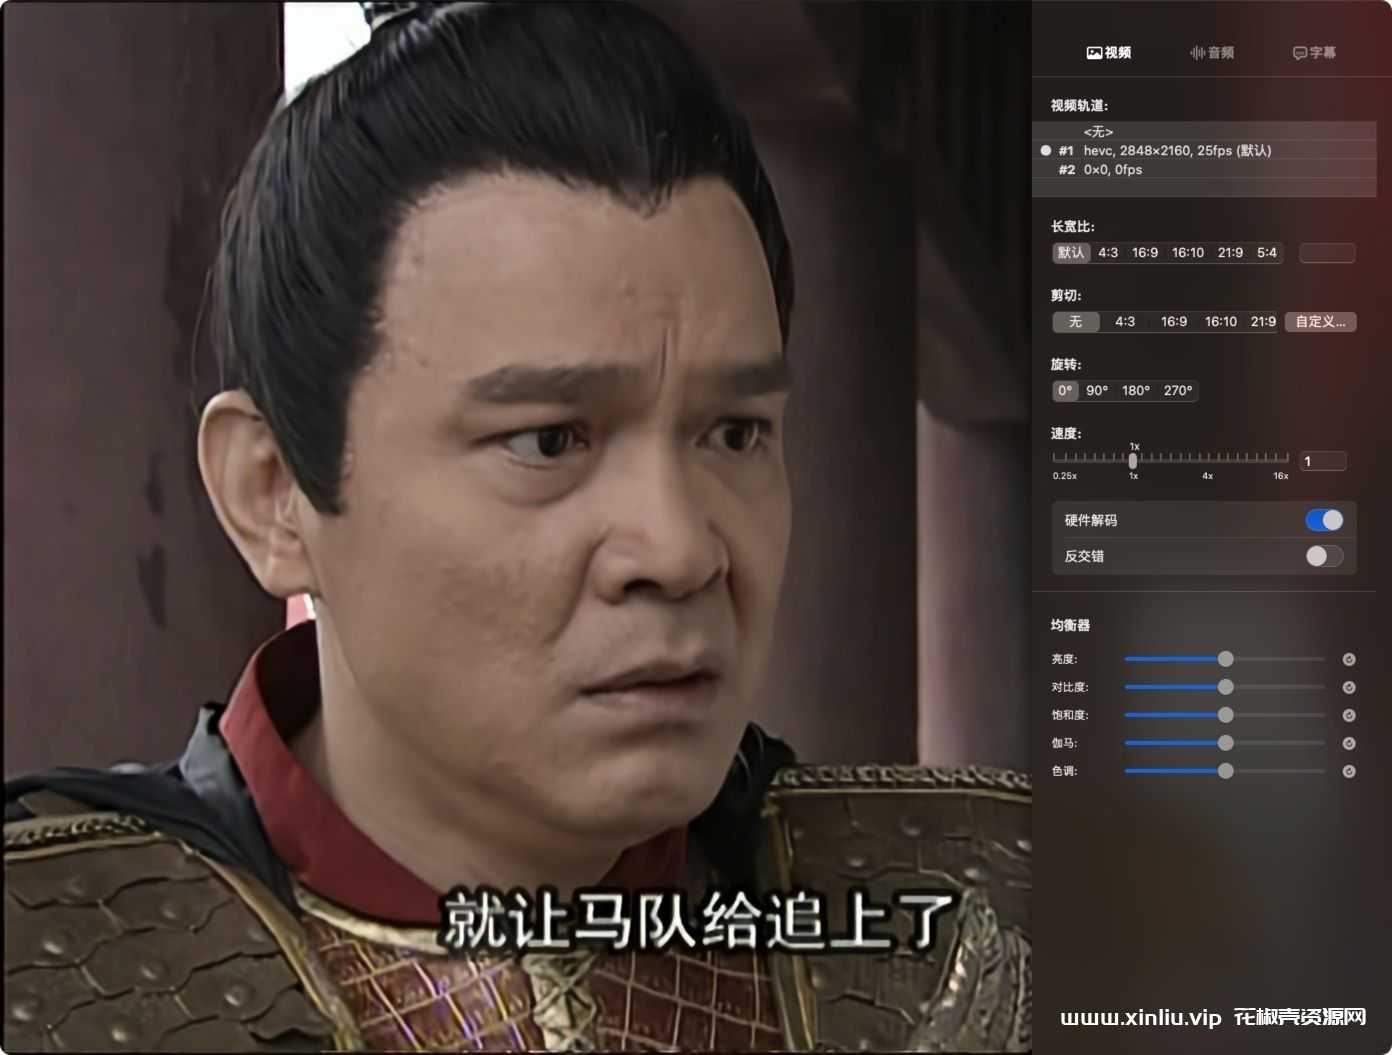Enable the 反交错 deinterlace switch
The height and width of the screenshot is (1055, 1392).
point(1324,556)
